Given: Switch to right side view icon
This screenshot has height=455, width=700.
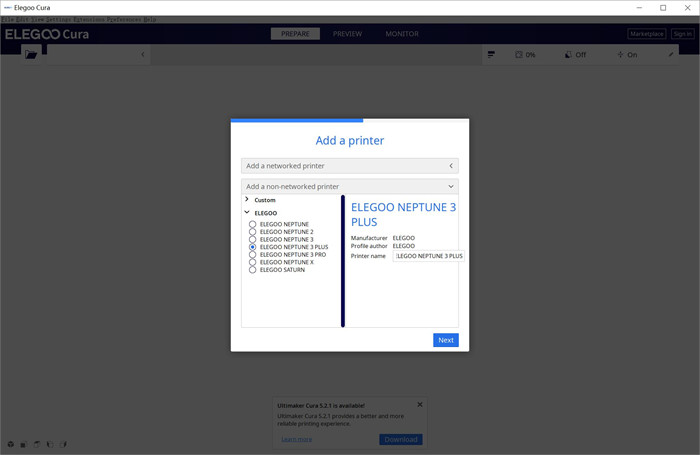Looking at the screenshot, I should coord(63,444).
